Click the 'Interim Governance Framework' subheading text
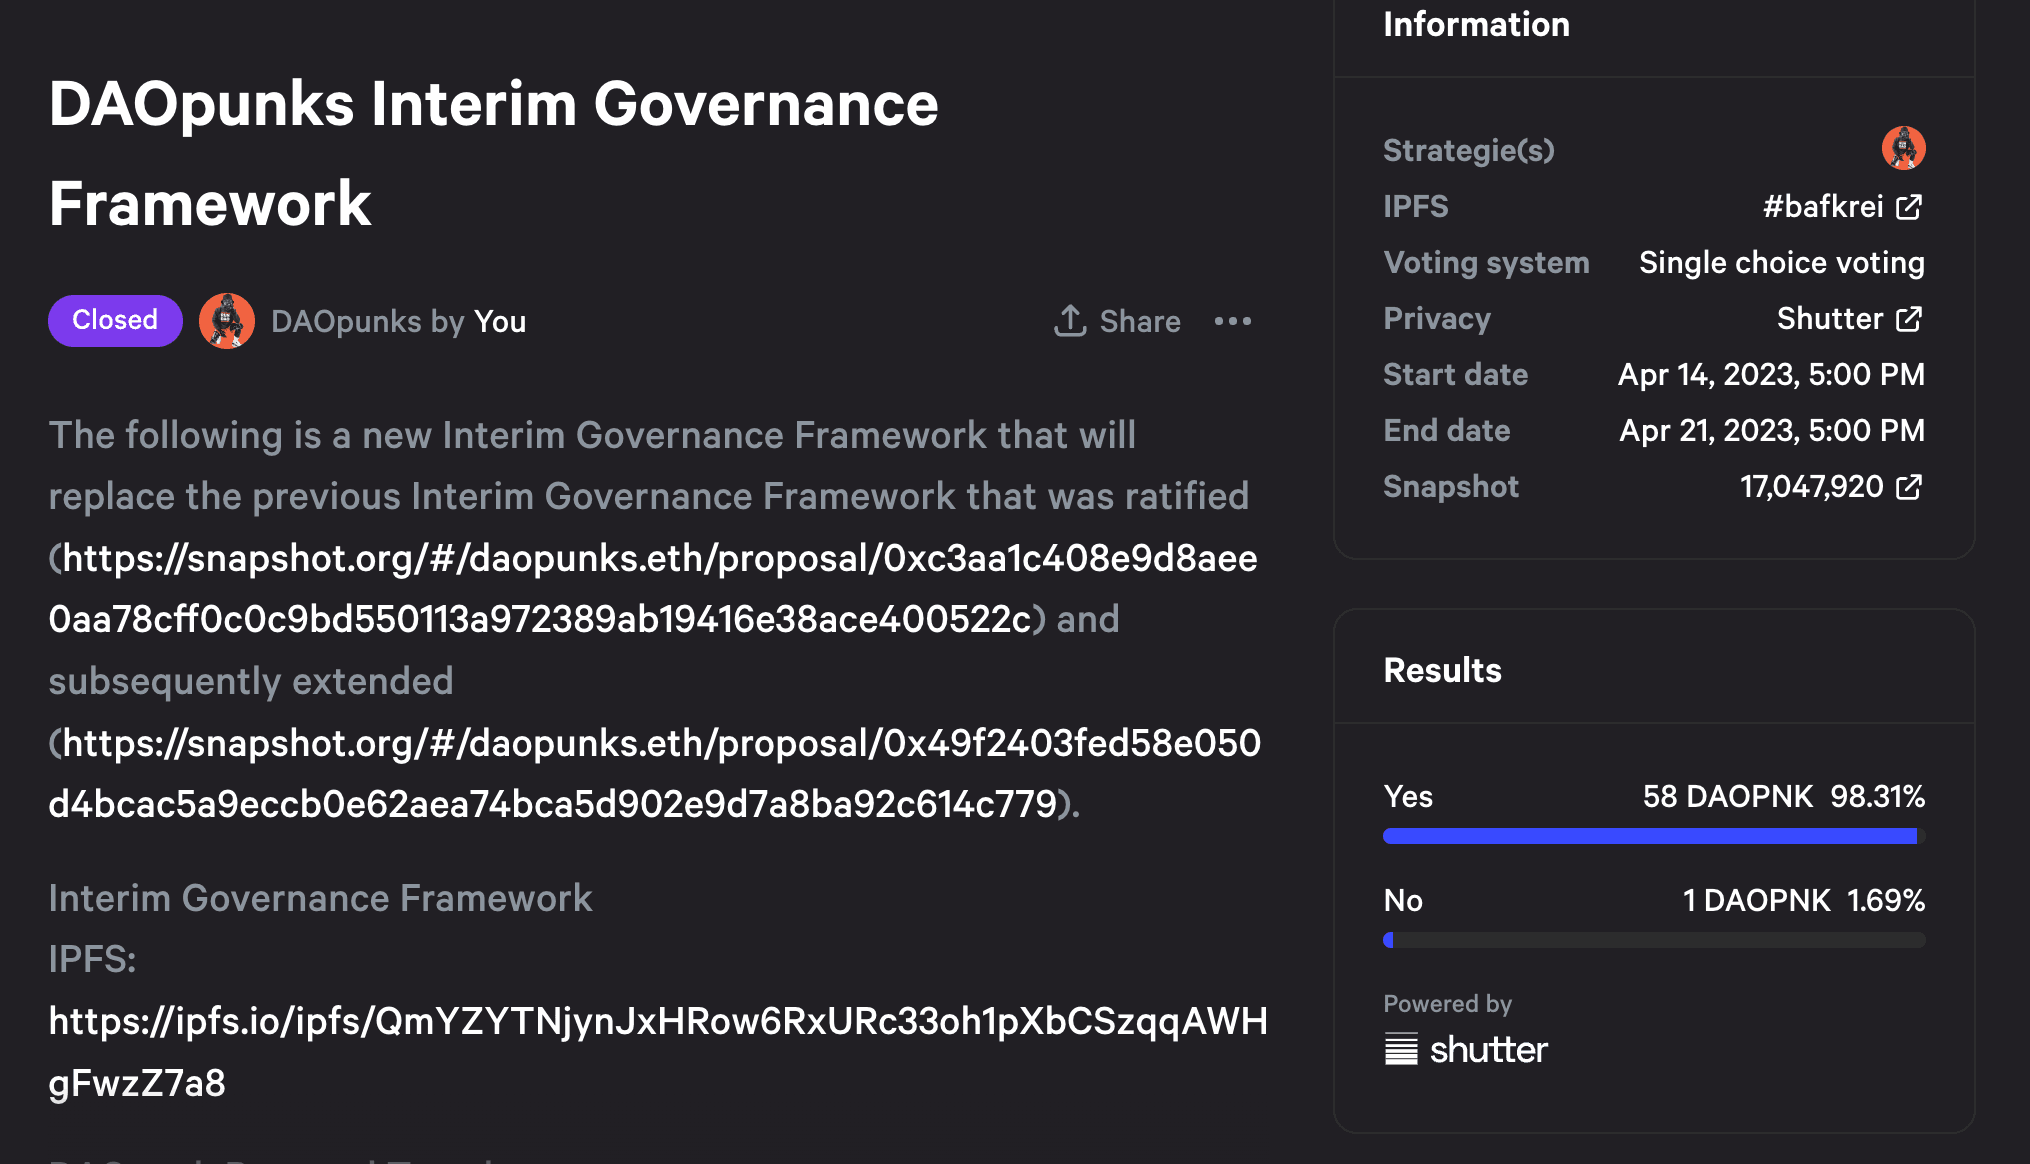 (x=320, y=899)
